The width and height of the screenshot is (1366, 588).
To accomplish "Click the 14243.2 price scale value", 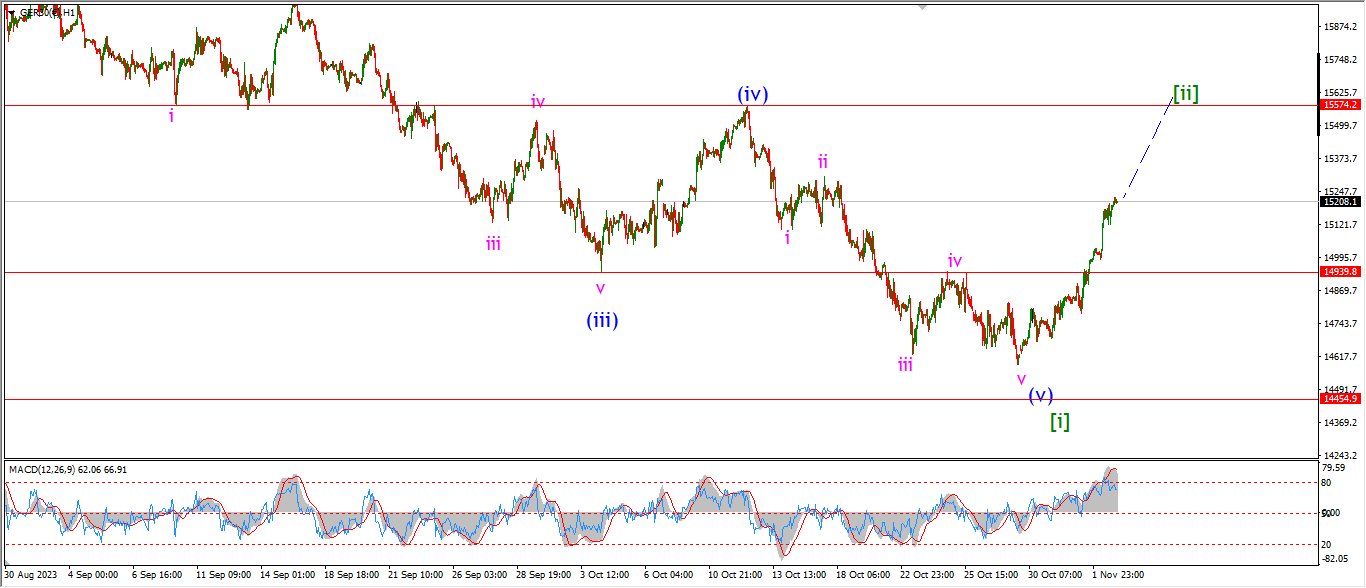I will coord(1340,455).
